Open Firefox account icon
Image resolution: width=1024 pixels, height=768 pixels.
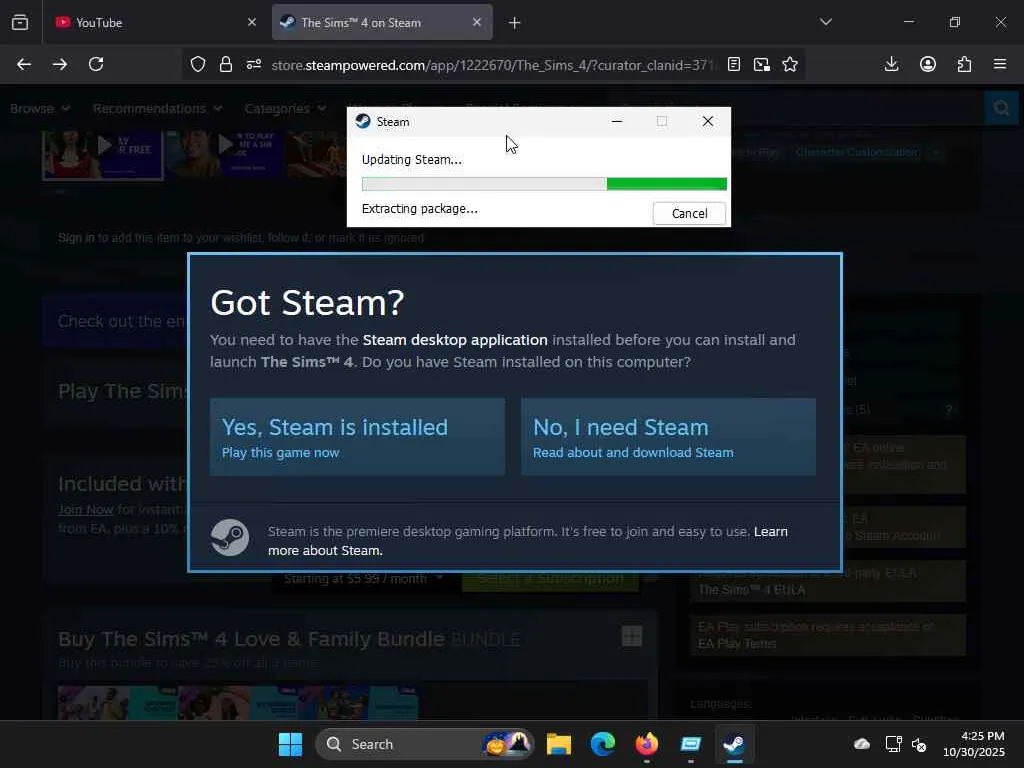(928, 64)
